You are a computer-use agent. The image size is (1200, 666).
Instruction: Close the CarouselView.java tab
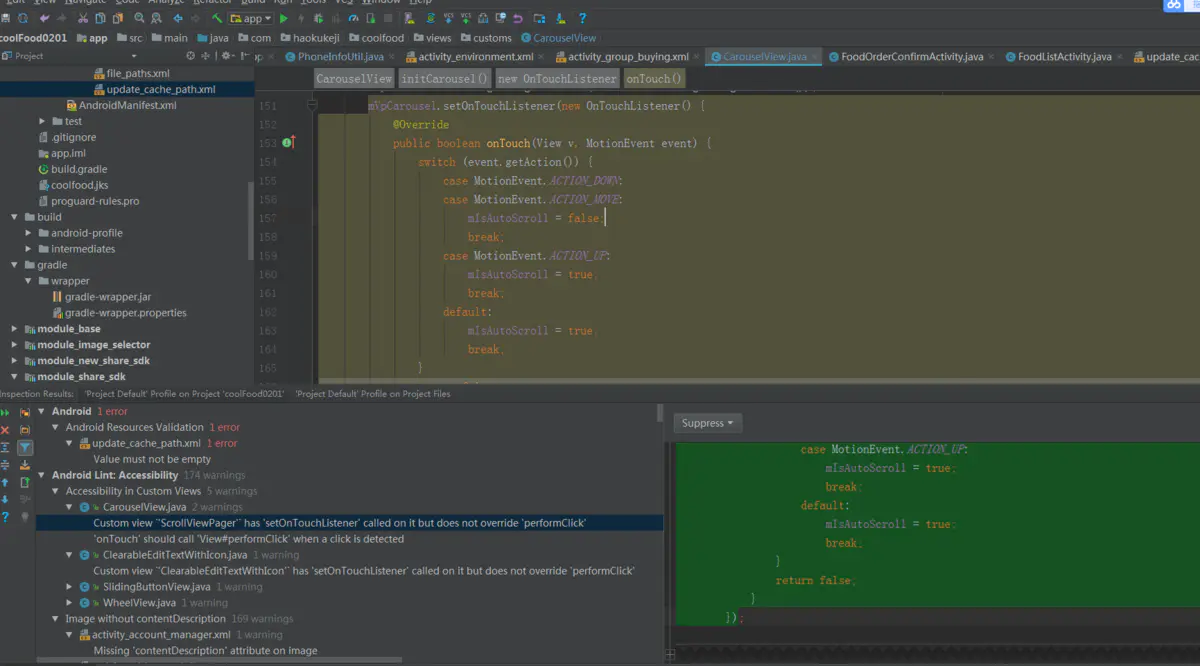tap(816, 57)
